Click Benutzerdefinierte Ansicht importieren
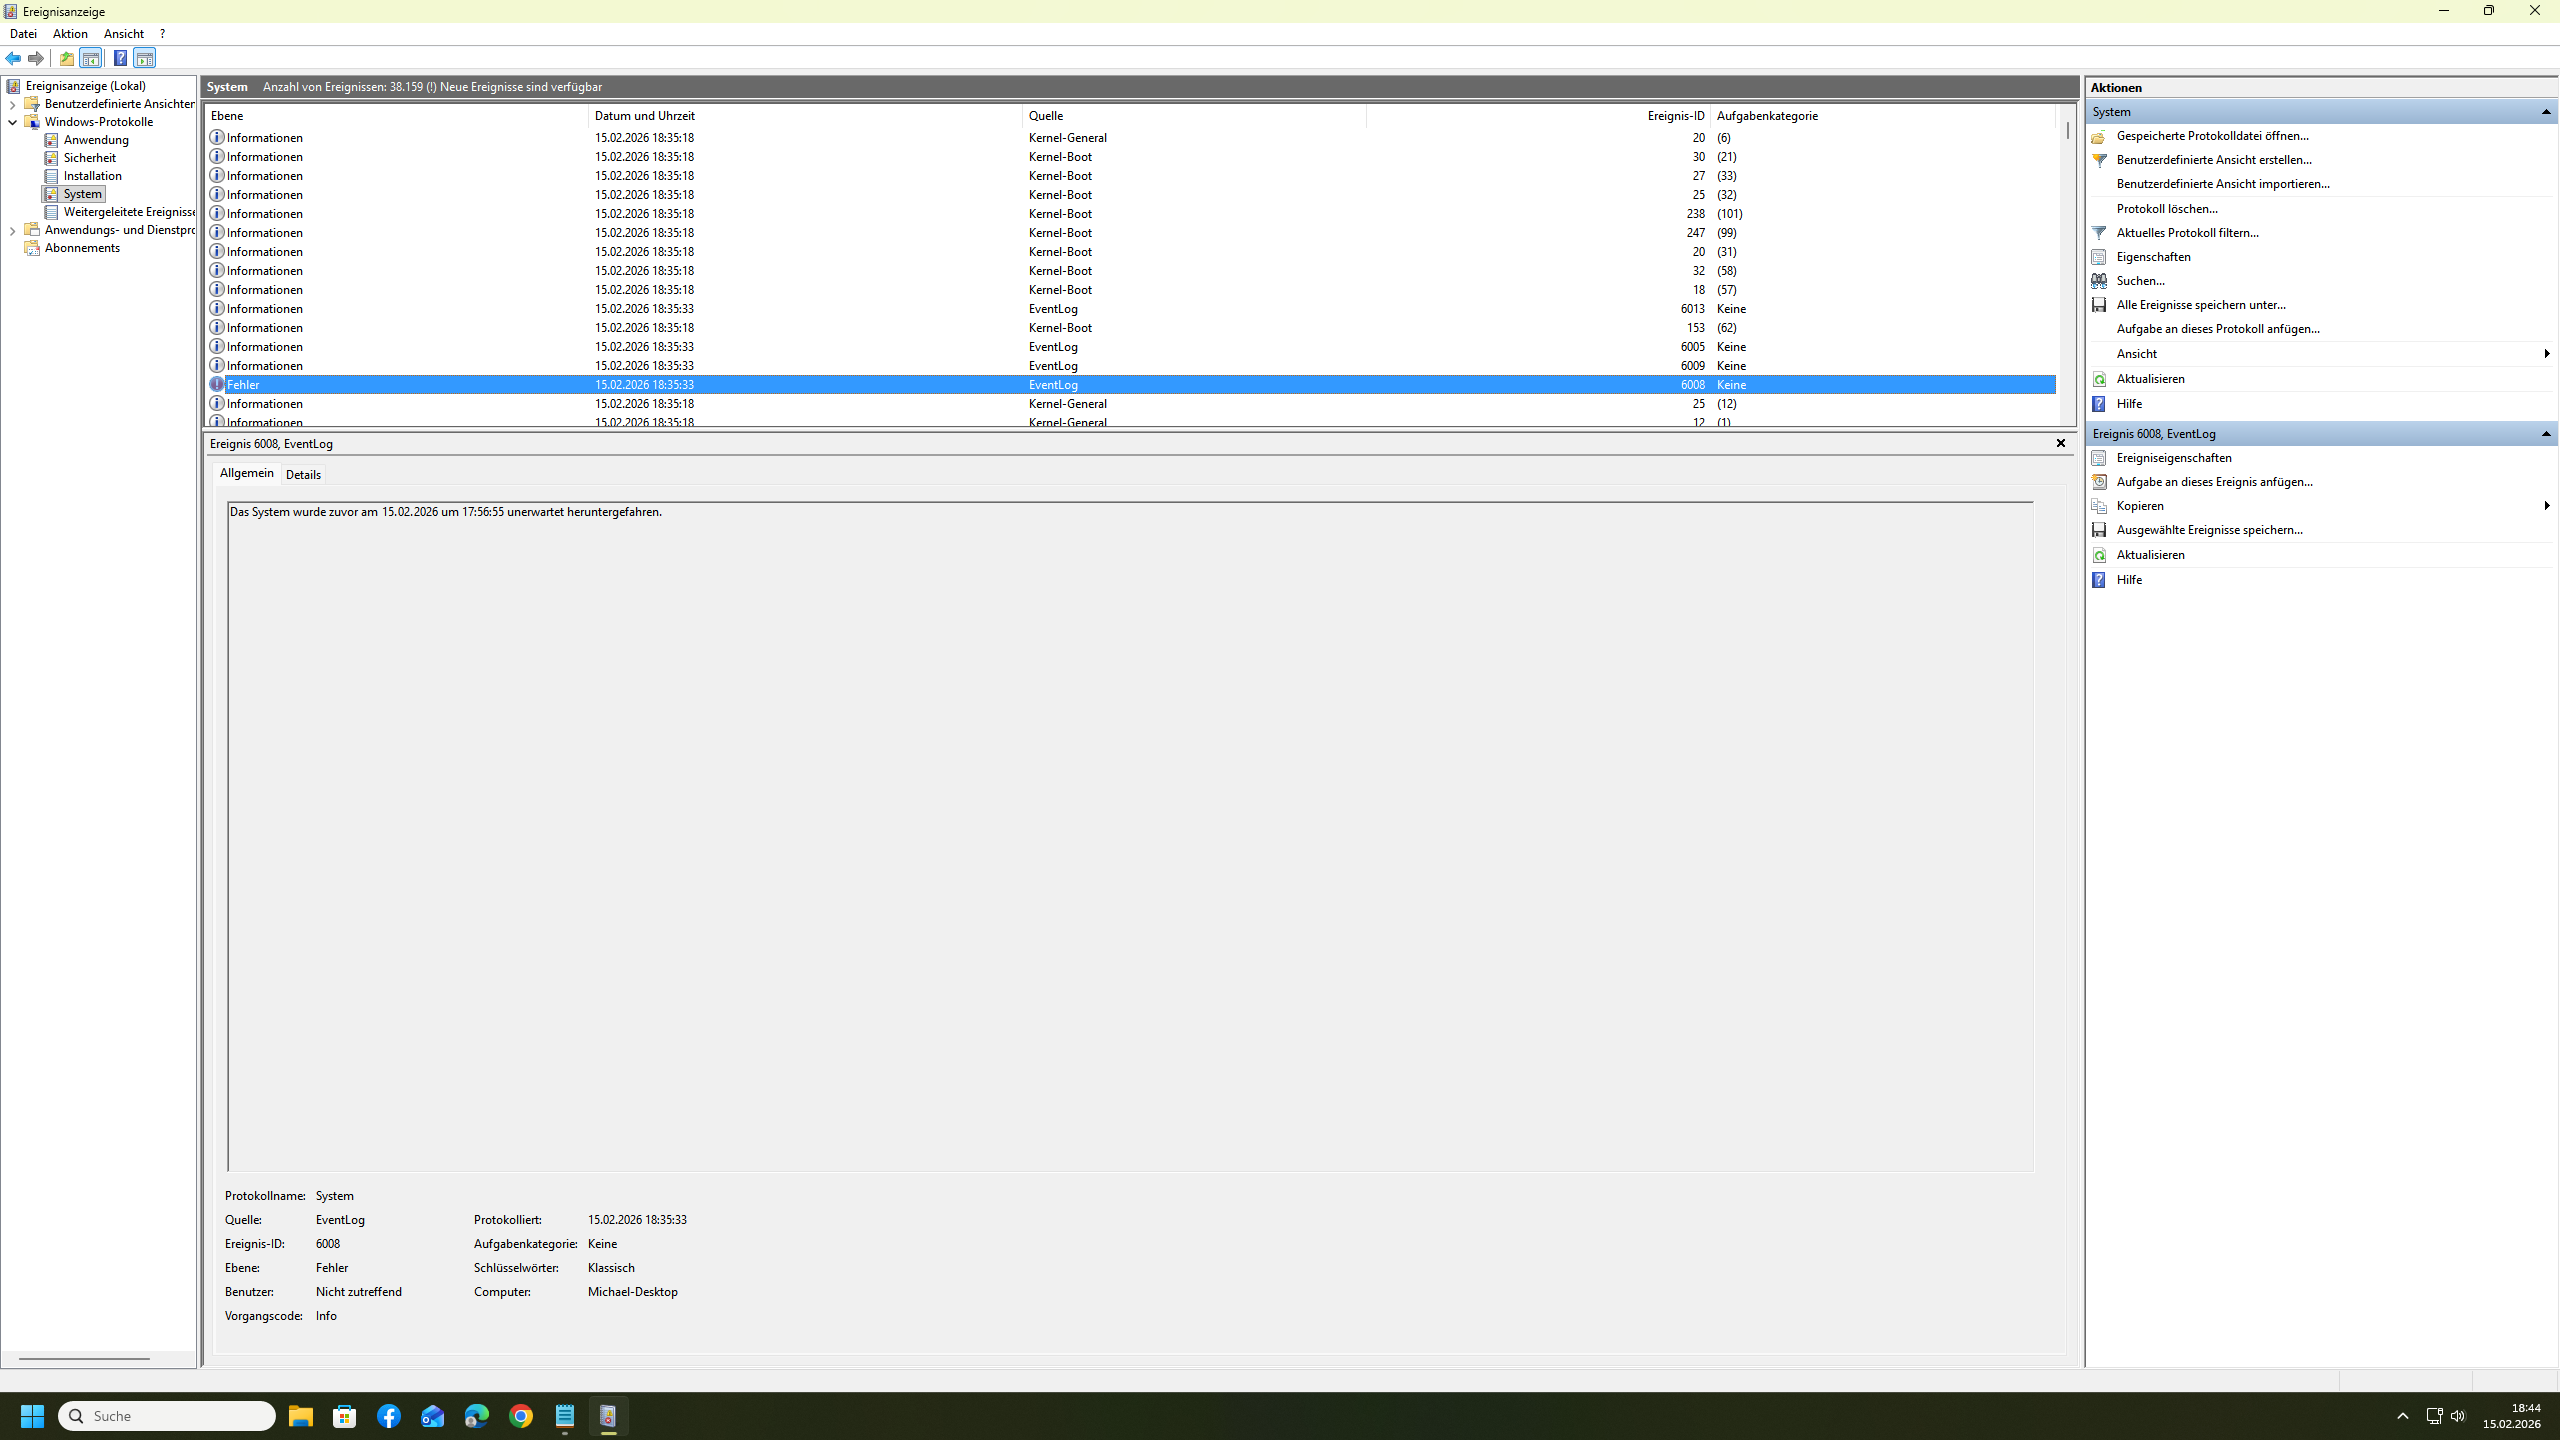The width and height of the screenshot is (2560, 1440). (2222, 184)
